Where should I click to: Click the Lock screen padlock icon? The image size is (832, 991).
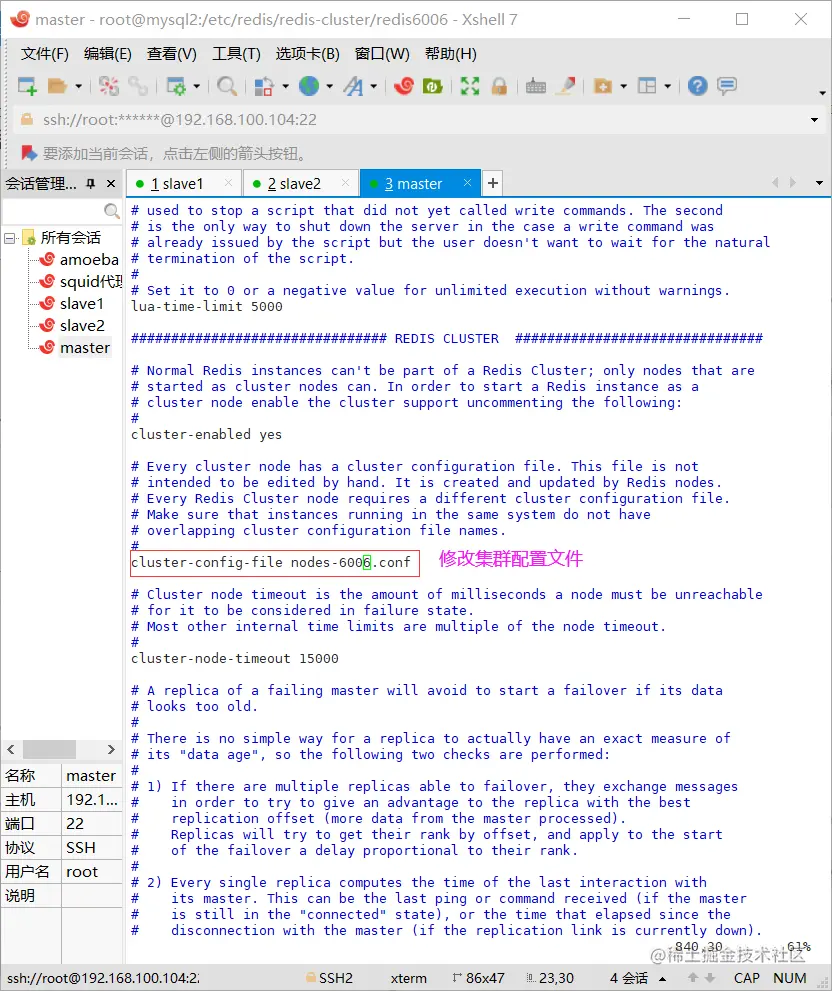[499, 86]
